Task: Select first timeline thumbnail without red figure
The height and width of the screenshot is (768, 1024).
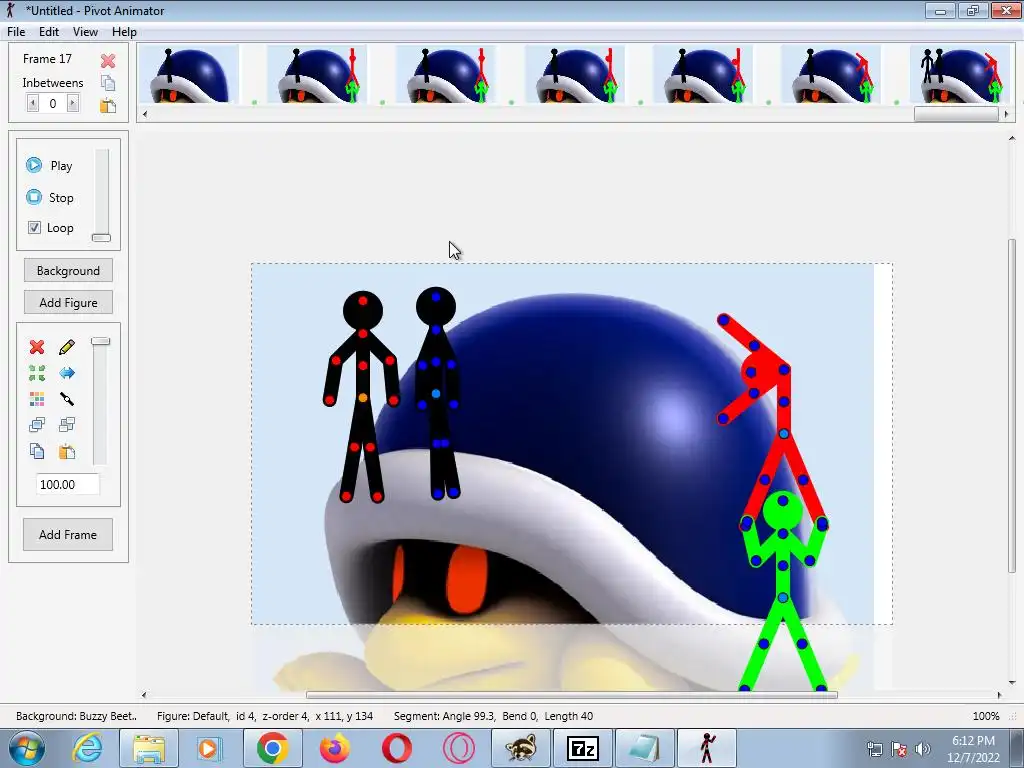Action: tap(188, 74)
